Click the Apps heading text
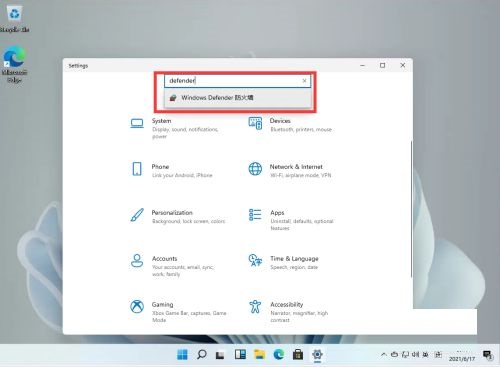 pyautogui.click(x=277, y=212)
